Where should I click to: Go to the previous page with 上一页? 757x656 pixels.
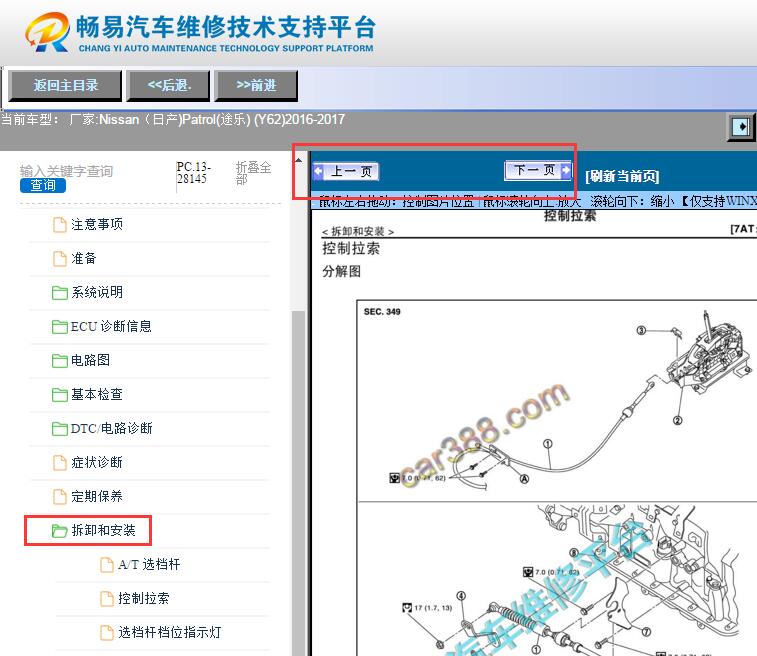(346, 171)
